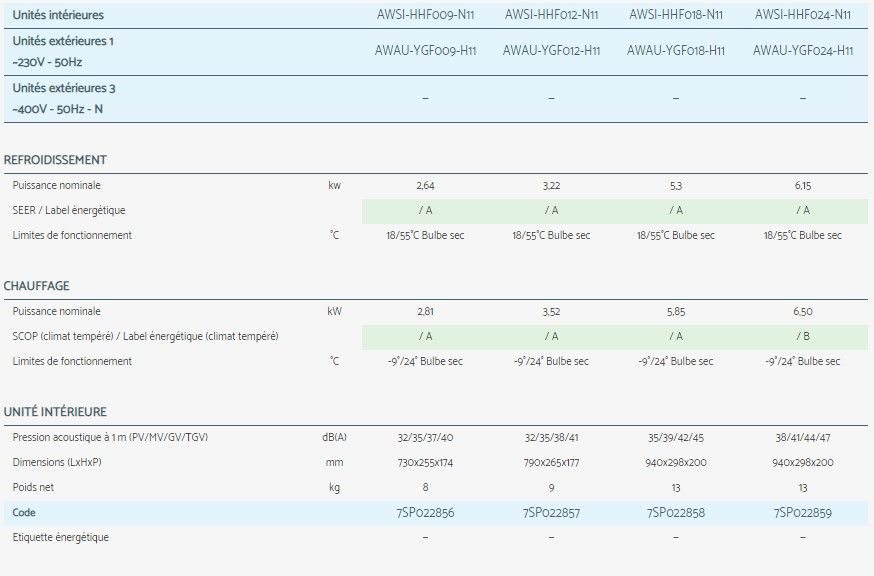874x576 pixels.
Task: Click the CHAUFFAGE section heading
Action: pyautogui.click(x=37, y=286)
